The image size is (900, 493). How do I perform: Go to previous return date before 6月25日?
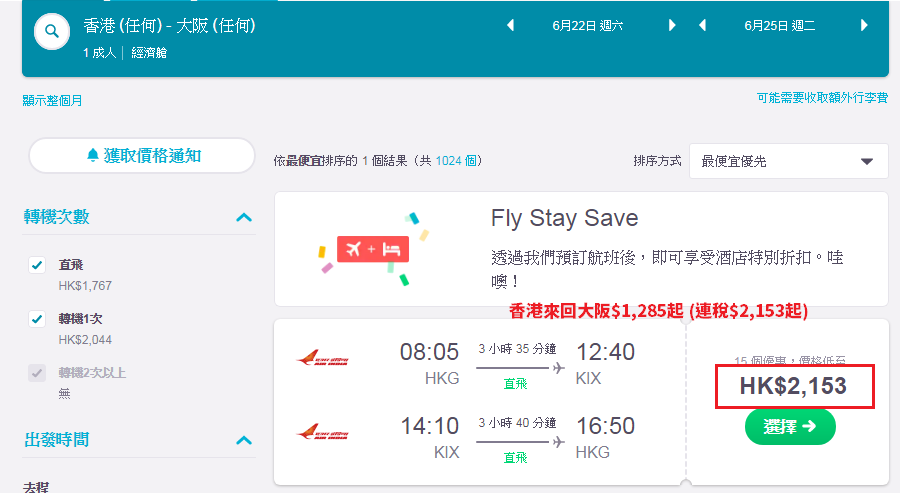click(702, 25)
